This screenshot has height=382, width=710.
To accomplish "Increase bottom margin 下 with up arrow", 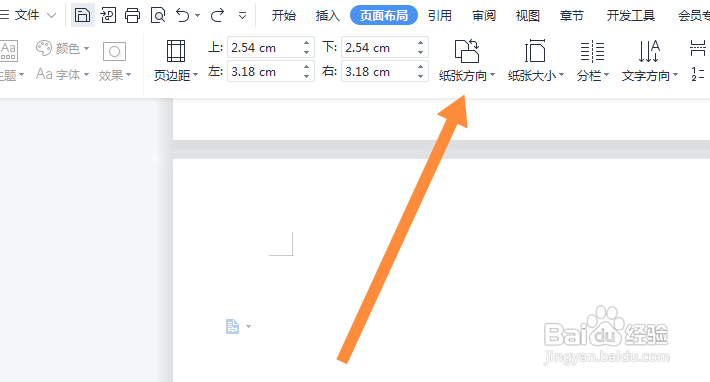I will [421, 43].
